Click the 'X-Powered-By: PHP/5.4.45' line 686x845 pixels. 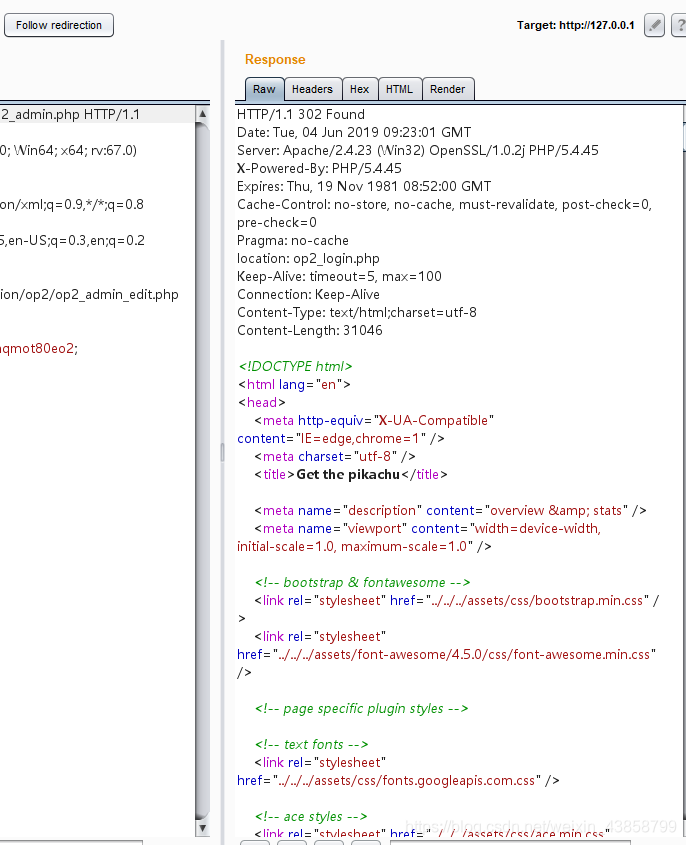(x=319, y=168)
